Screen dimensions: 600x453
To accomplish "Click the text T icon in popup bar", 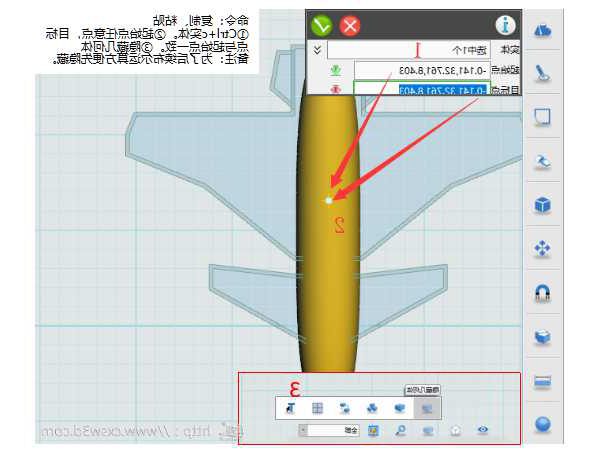I will (291, 409).
